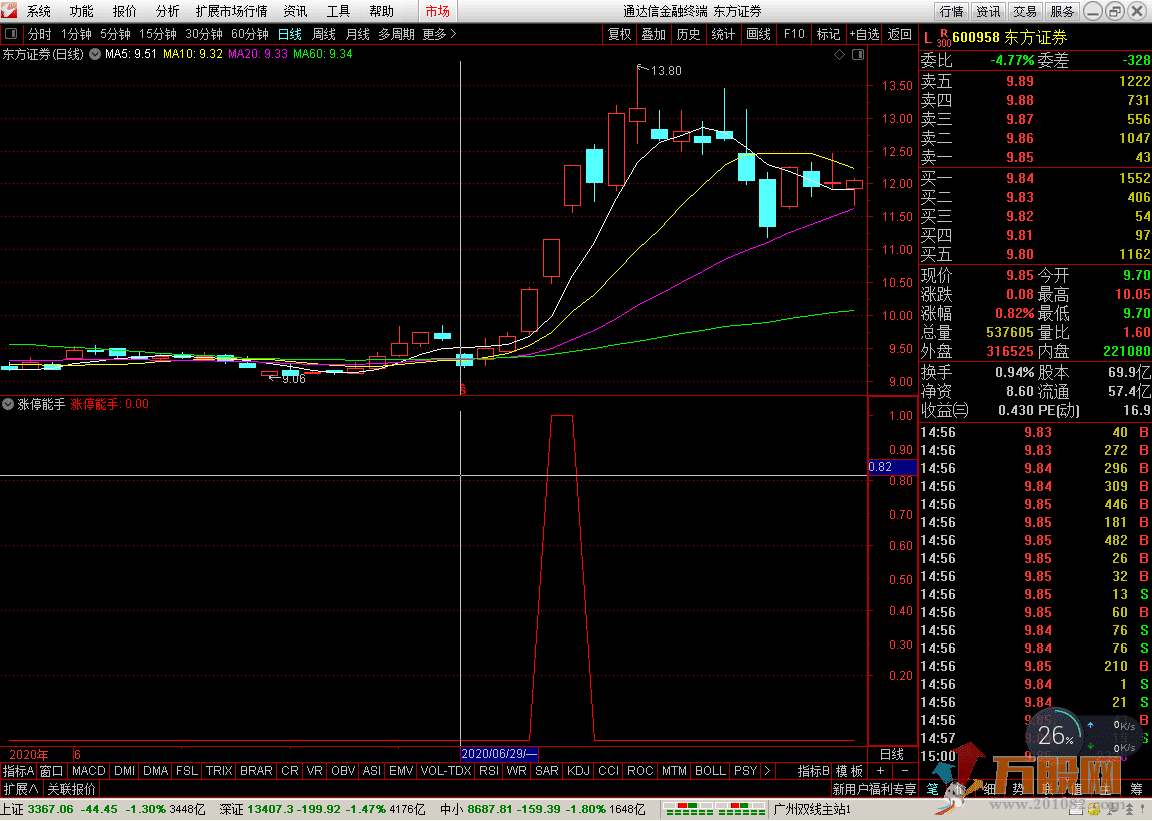The width and height of the screenshot is (1152, 821).
Task: Select the 日线 period tab
Action: [x=289, y=34]
